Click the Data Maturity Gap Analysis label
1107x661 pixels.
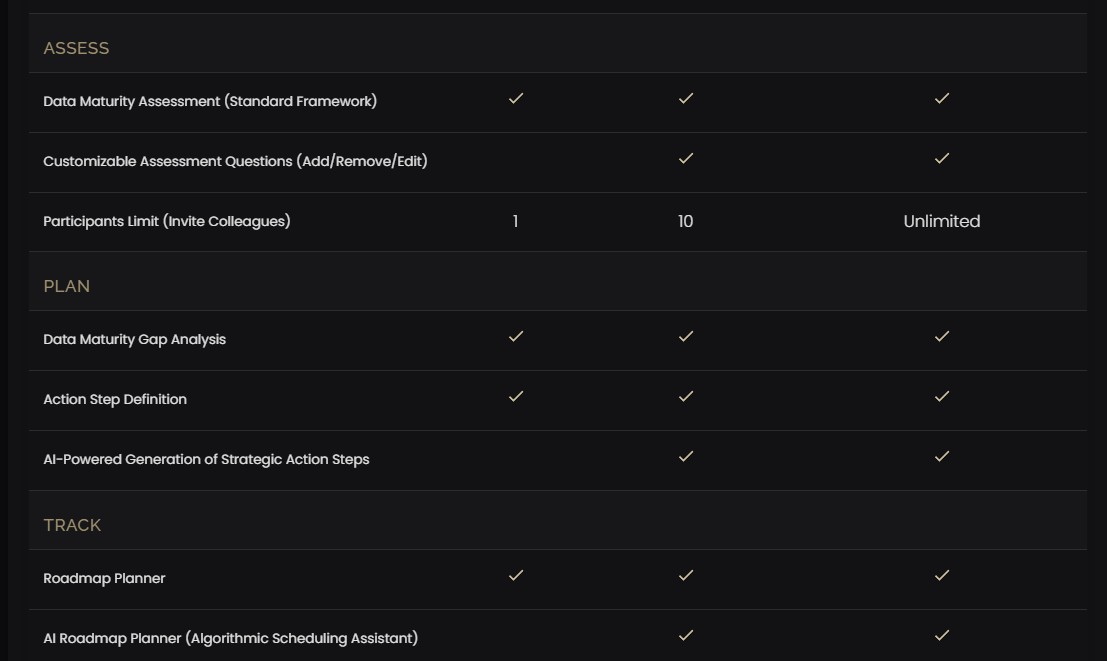tap(134, 339)
